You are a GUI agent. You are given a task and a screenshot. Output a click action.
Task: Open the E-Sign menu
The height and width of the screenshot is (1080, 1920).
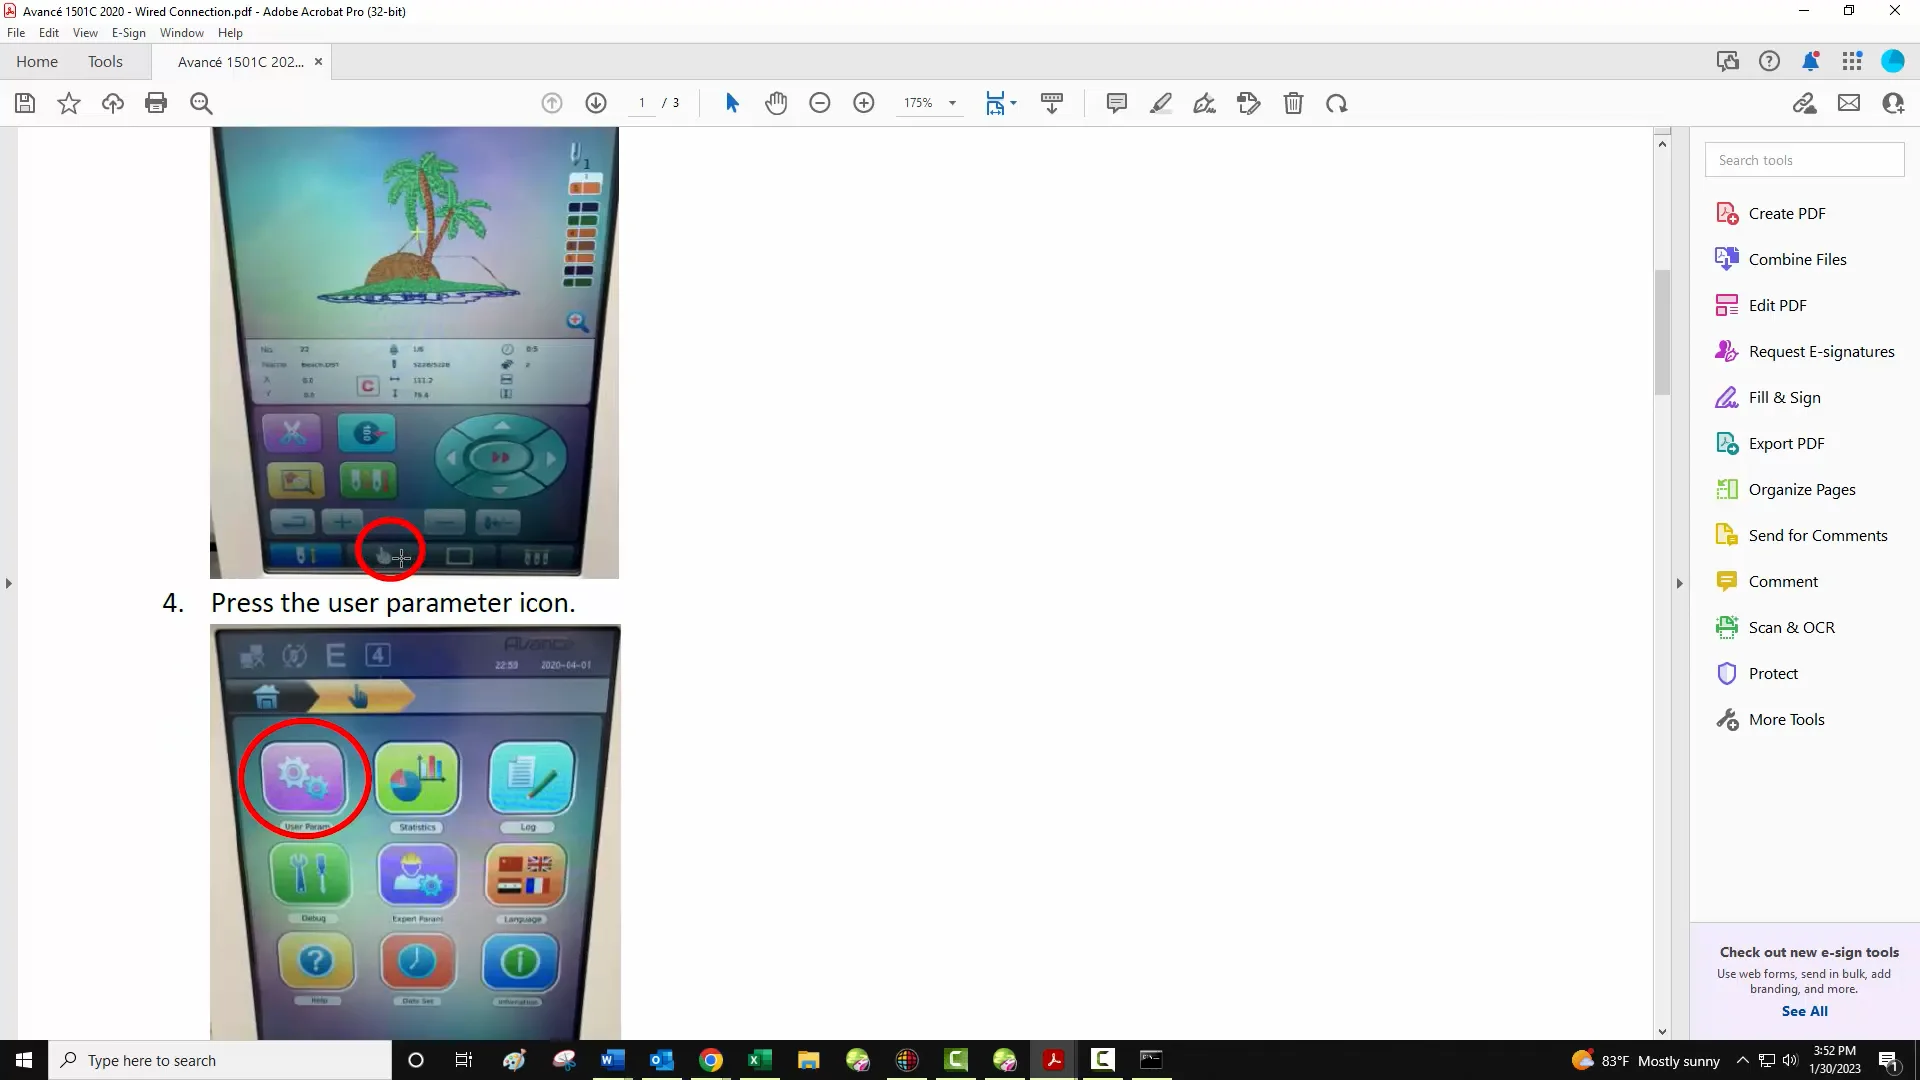pyautogui.click(x=128, y=33)
